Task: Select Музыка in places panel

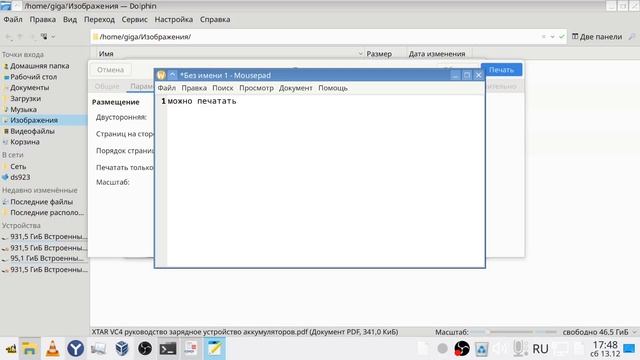Action: (23, 109)
